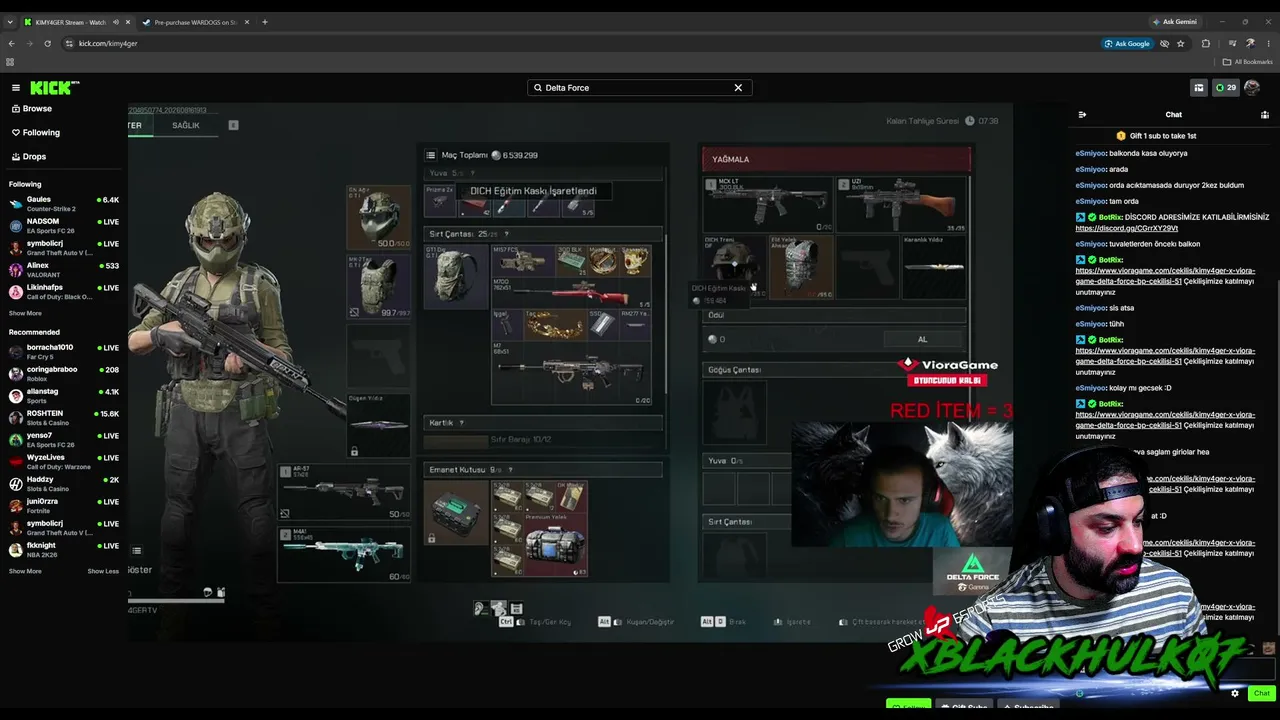
Task: Open fkknight's NBA 2K26 channel
Action: (x=64, y=550)
